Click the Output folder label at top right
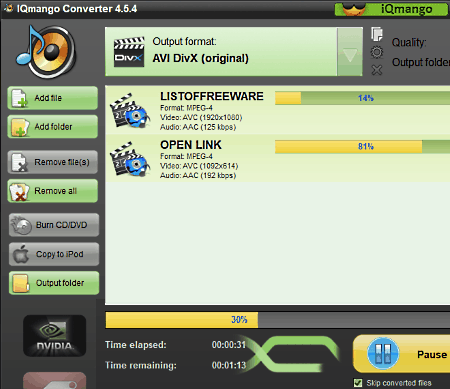Image resolution: width=450 pixels, height=389 pixels. (x=421, y=62)
